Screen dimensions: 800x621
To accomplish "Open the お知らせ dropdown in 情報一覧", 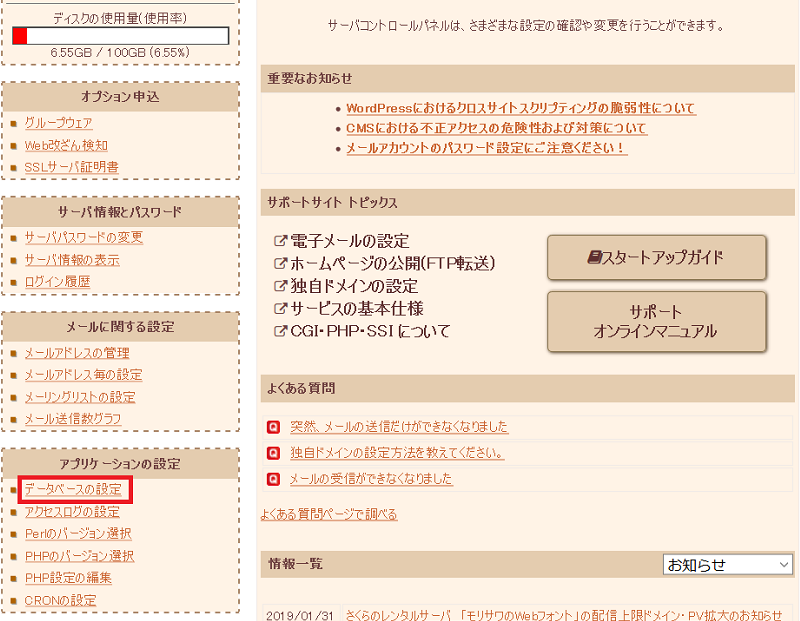I will [727, 564].
